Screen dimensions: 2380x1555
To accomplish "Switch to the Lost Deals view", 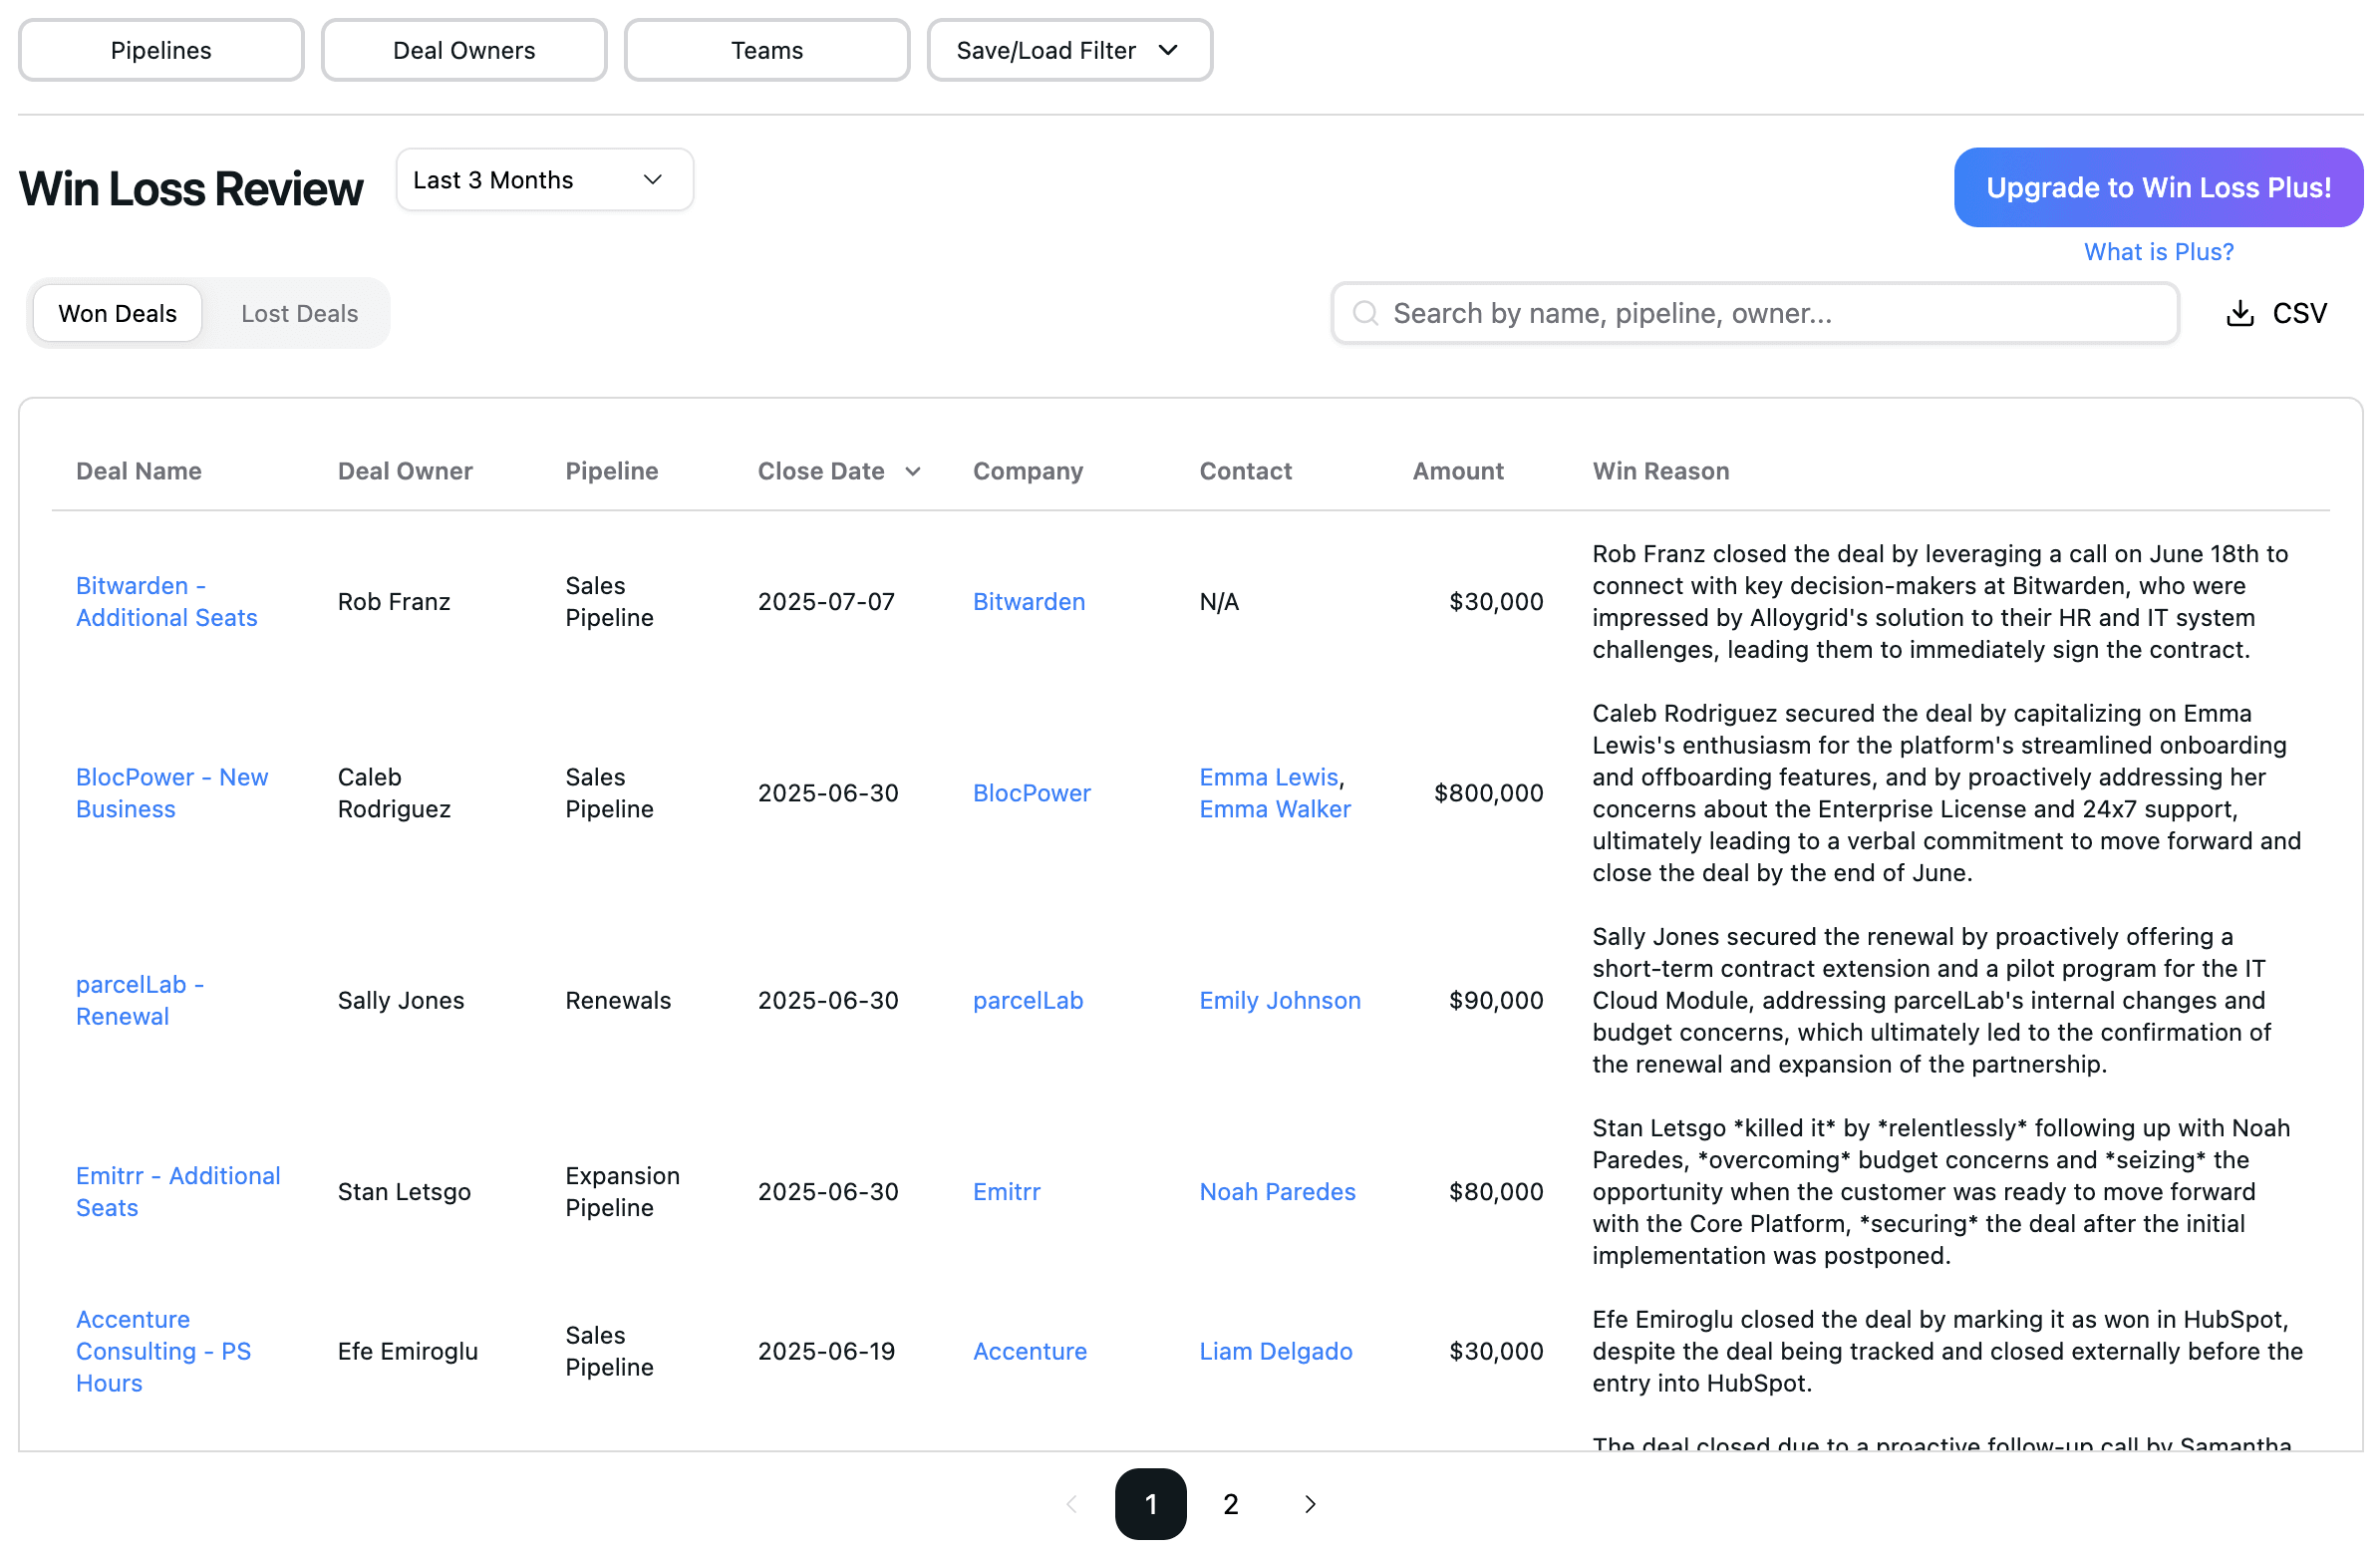I will (x=298, y=313).
